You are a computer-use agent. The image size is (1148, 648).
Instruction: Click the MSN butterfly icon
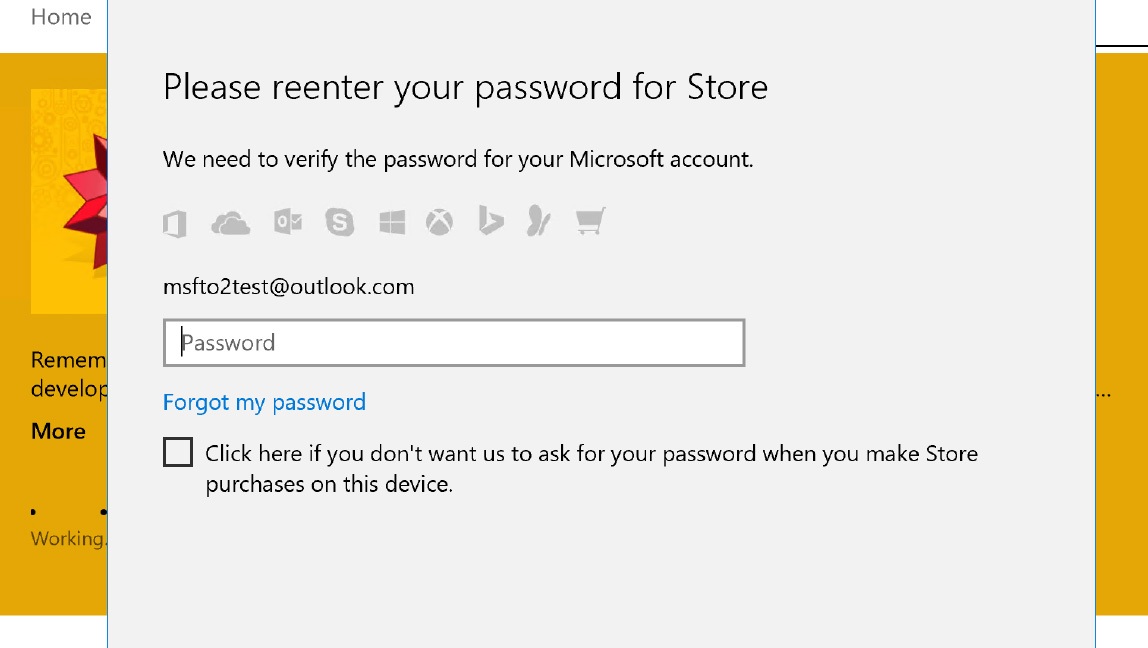[538, 220]
